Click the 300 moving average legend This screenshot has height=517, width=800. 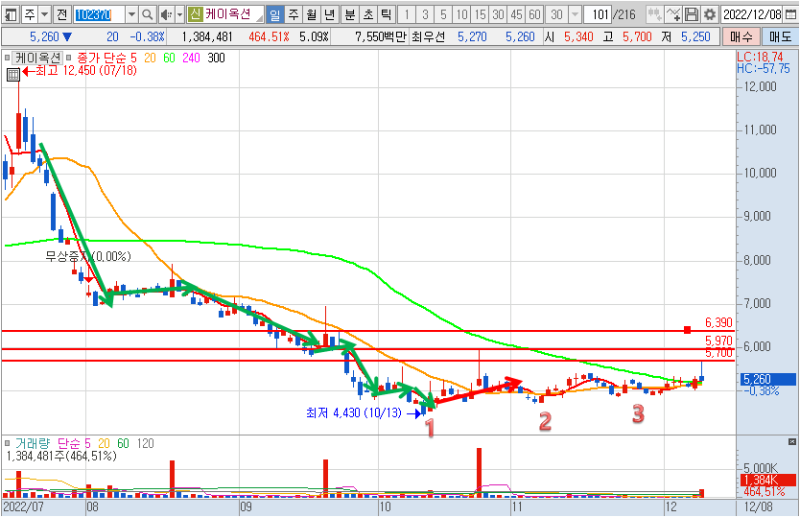tap(216, 58)
